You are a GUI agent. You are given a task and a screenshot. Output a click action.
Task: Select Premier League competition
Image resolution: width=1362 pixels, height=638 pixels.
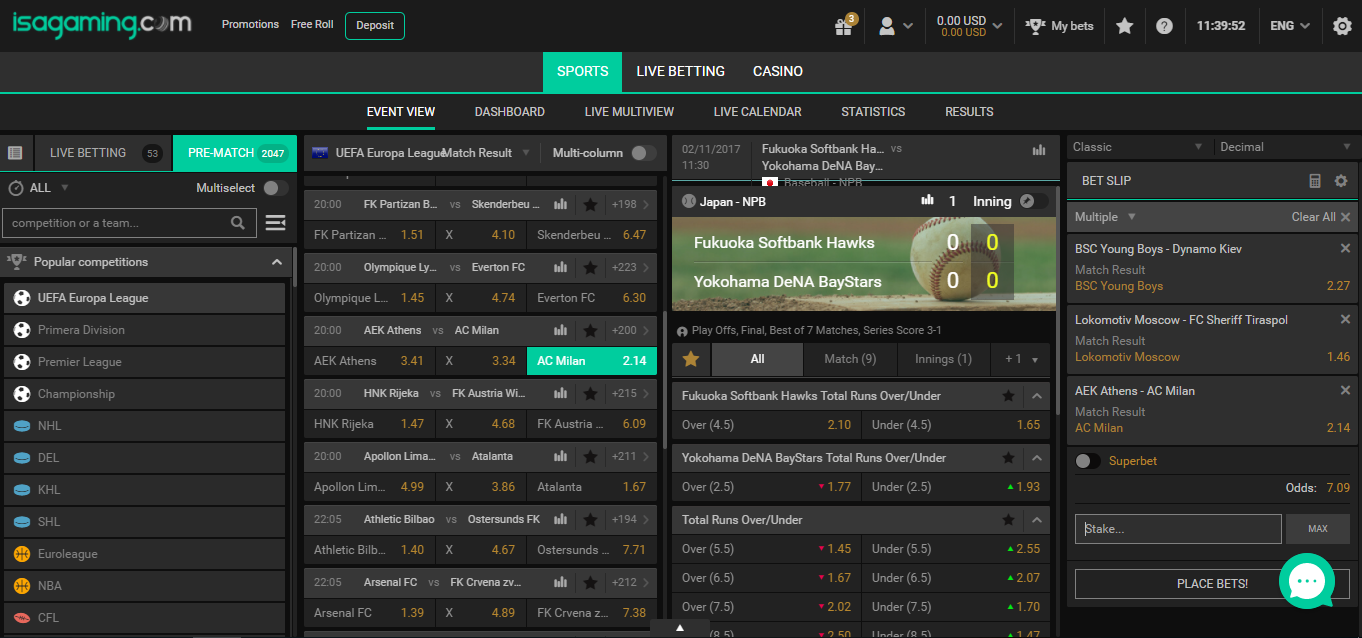pos(145,362)
